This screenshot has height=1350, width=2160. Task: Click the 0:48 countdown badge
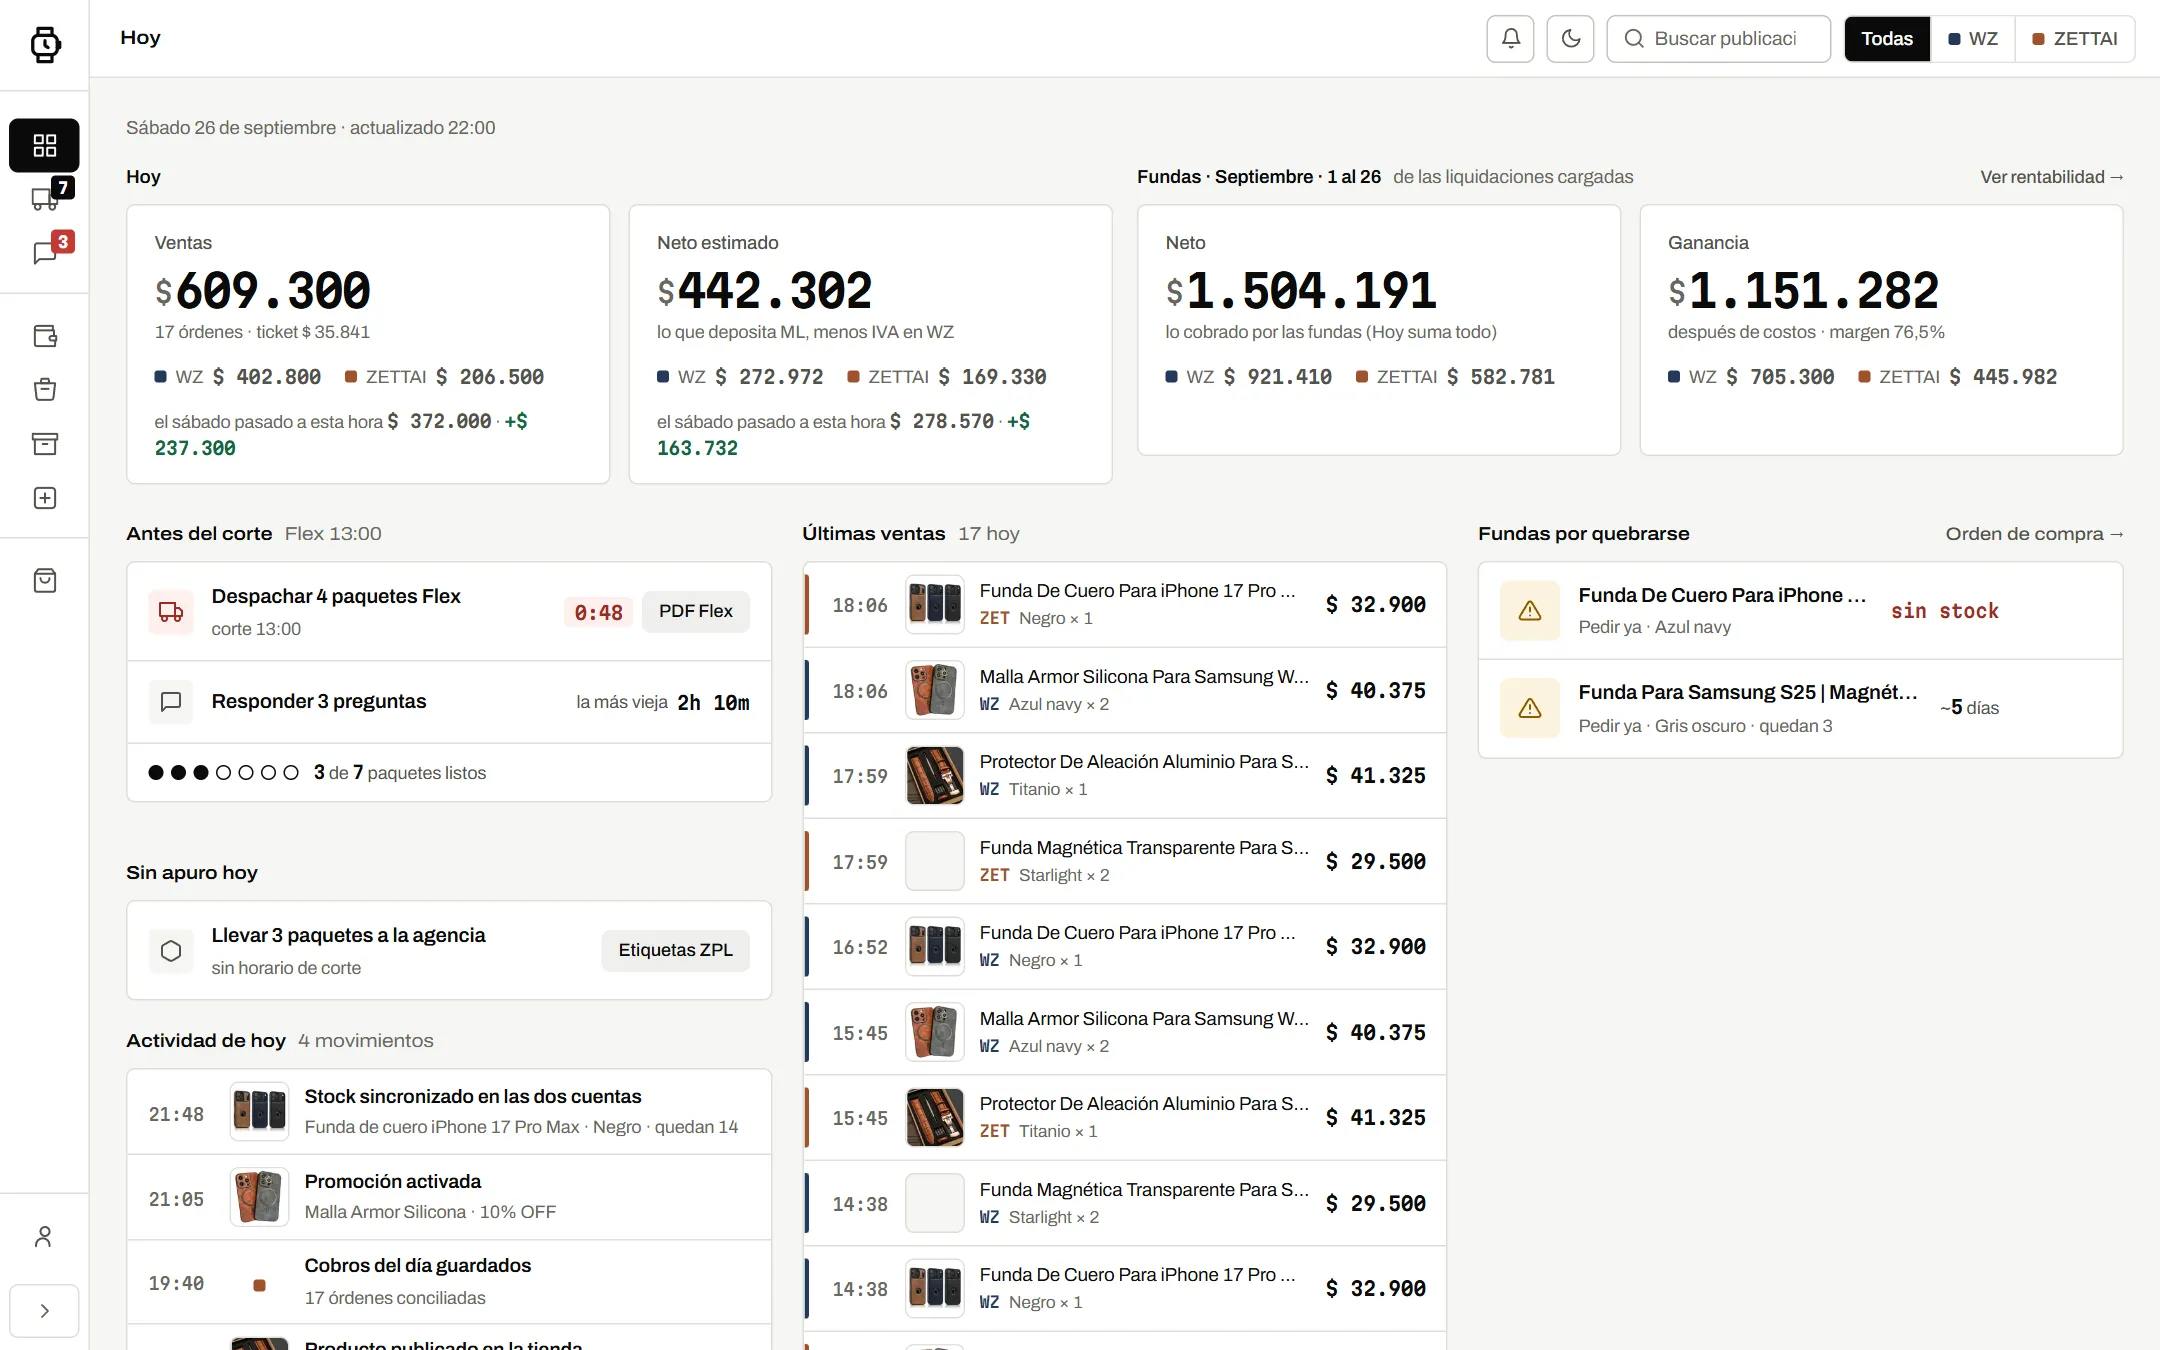(x=598, y=612)
